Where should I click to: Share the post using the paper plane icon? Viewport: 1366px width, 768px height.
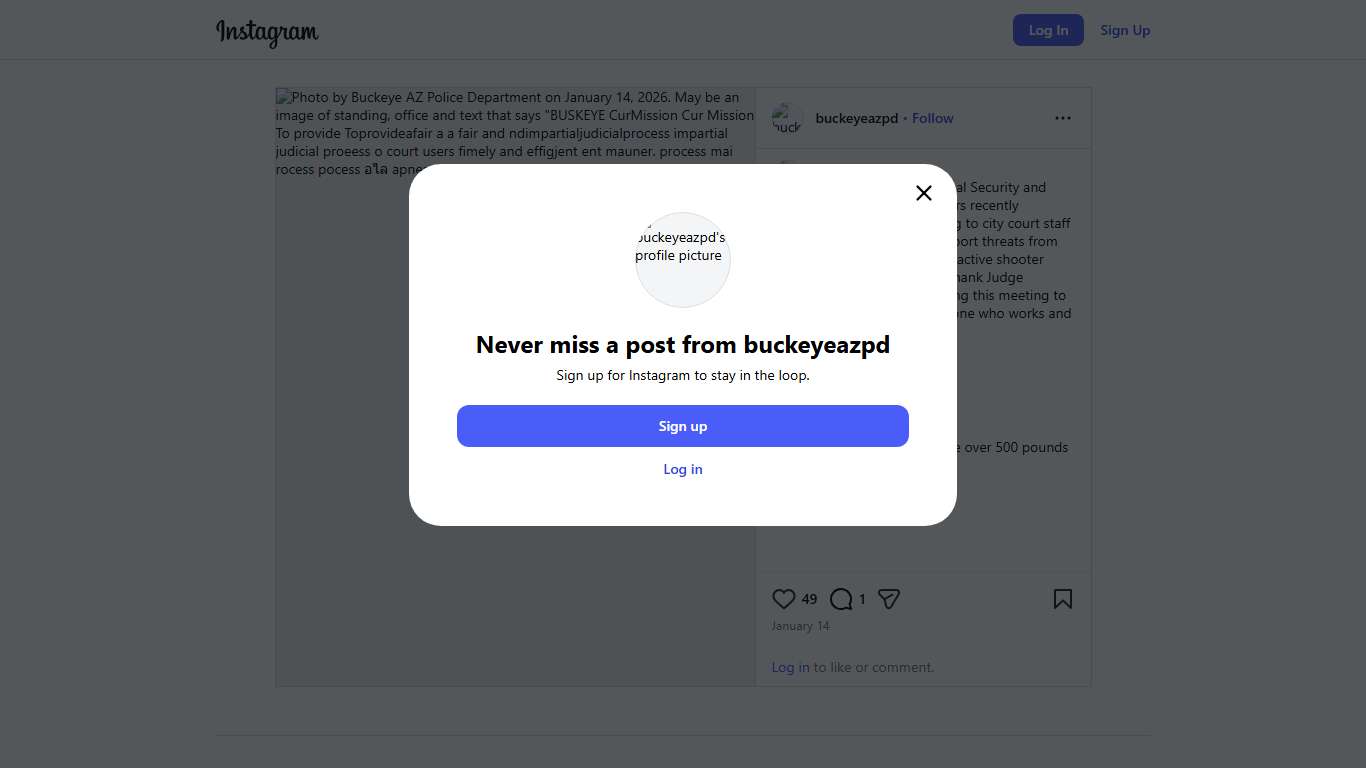pyautogui.click(x=889, y=599)
